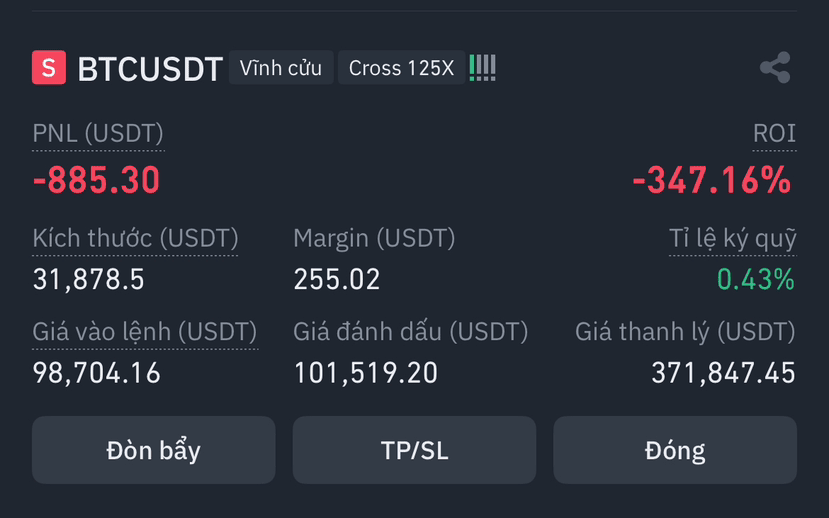
Task: Open the Đòn bẩy leverage button
Action: (x=153, y=450)
